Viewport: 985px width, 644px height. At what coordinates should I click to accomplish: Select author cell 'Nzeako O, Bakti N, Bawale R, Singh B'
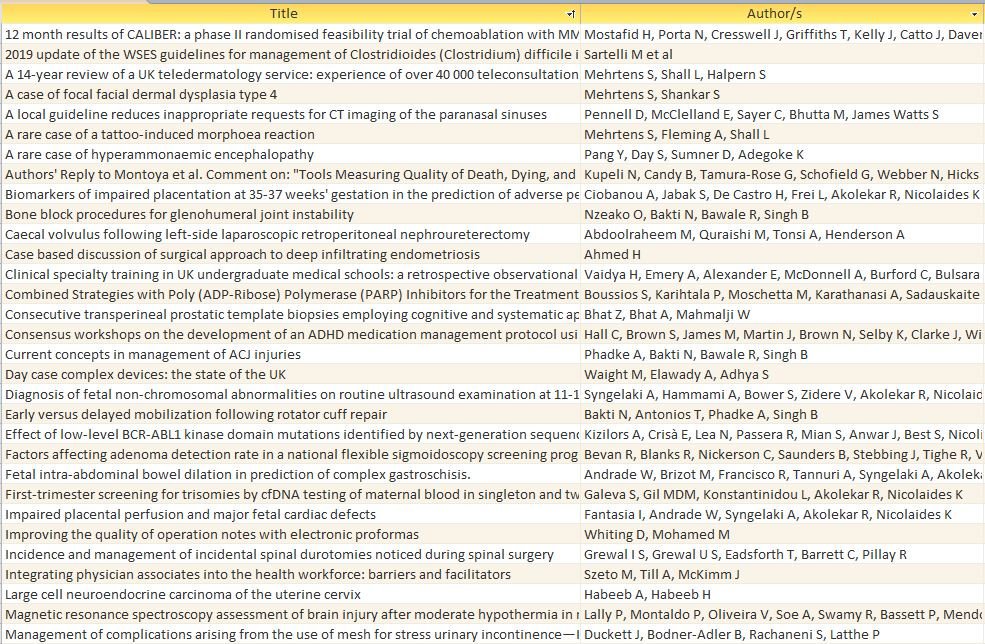tap(783, 215)
